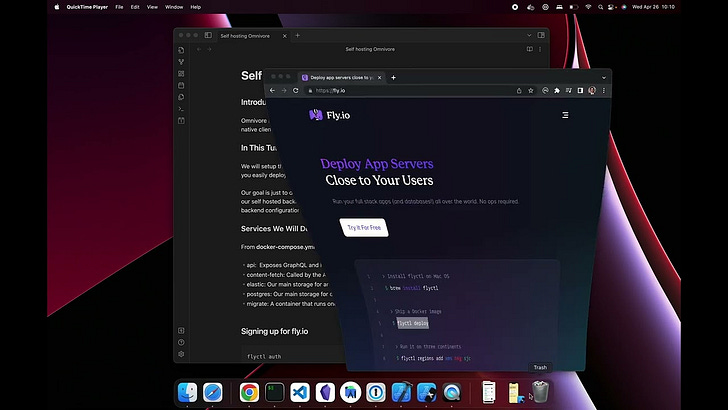Toggle the Obsidian right sidebar

pos(541,35)
